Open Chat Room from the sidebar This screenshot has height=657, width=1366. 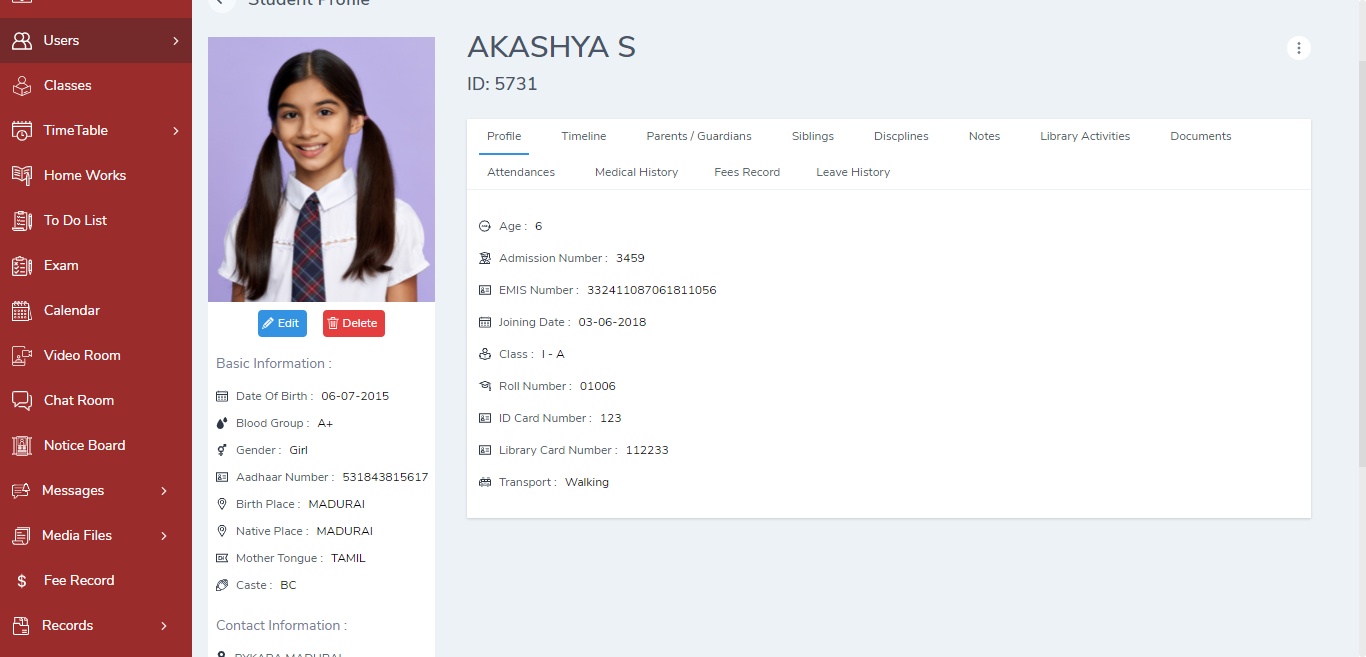(79, 401)
